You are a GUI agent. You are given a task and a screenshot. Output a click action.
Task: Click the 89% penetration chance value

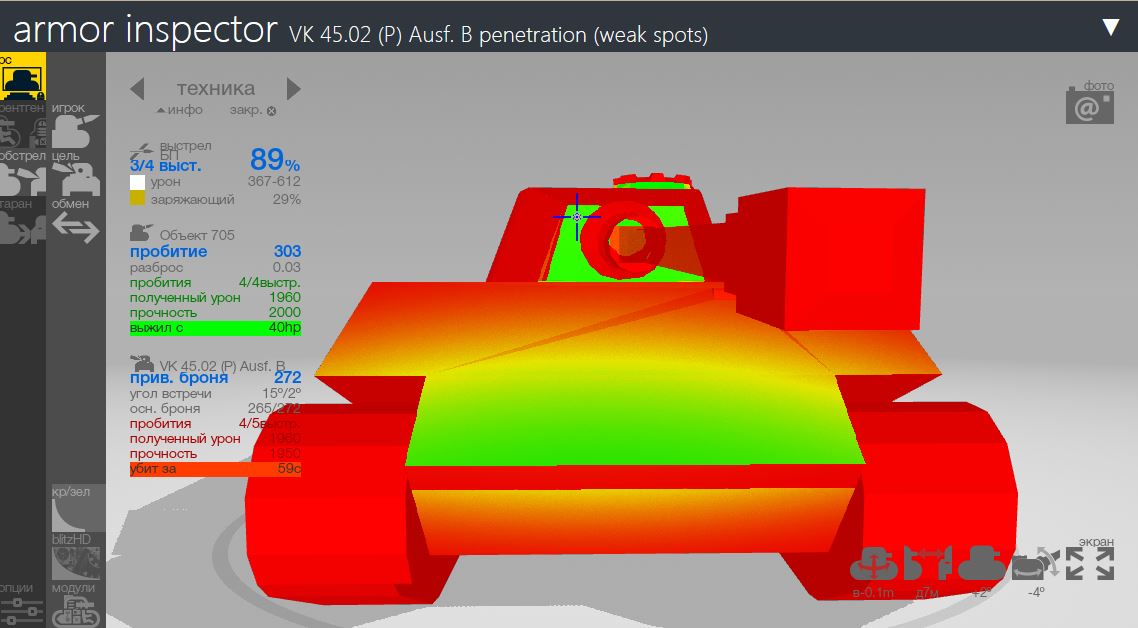pyautogui.click(x=275, y=160)
